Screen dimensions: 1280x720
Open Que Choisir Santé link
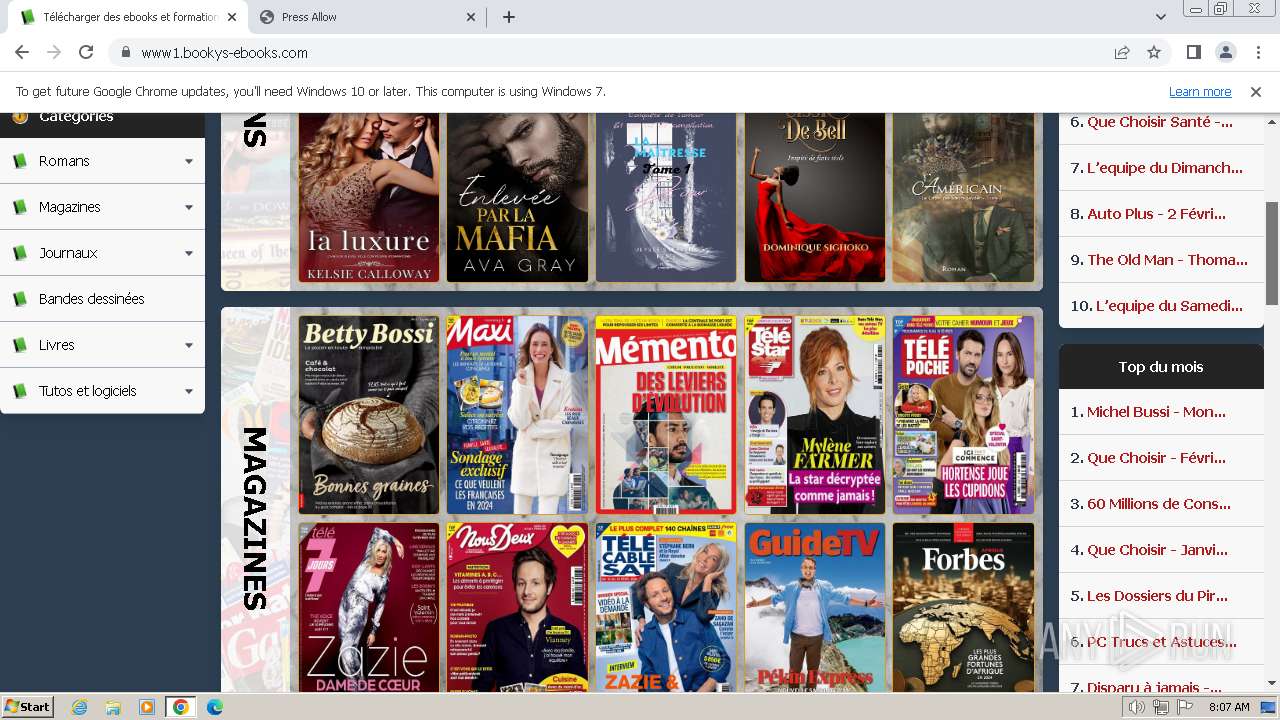pos(1160,122)
